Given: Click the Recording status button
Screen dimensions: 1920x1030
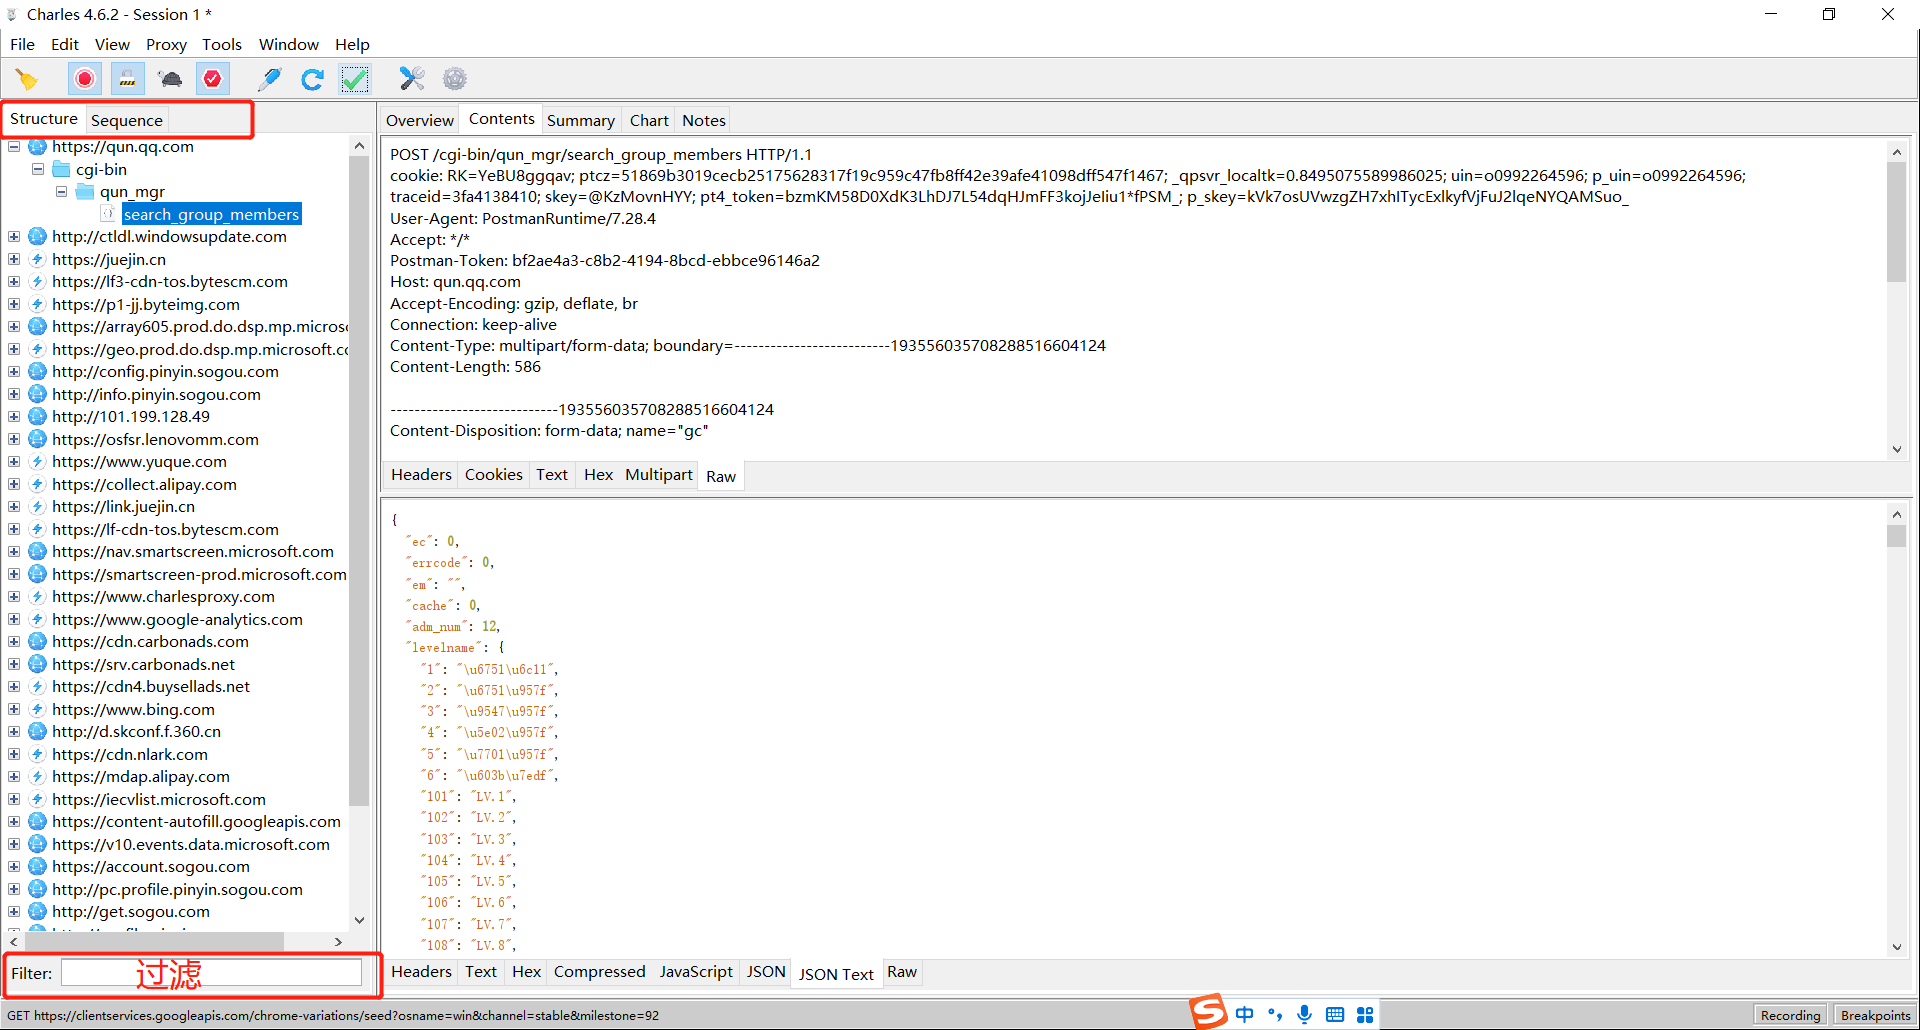Looking at the screenshot, I should click(1790, 1015).
